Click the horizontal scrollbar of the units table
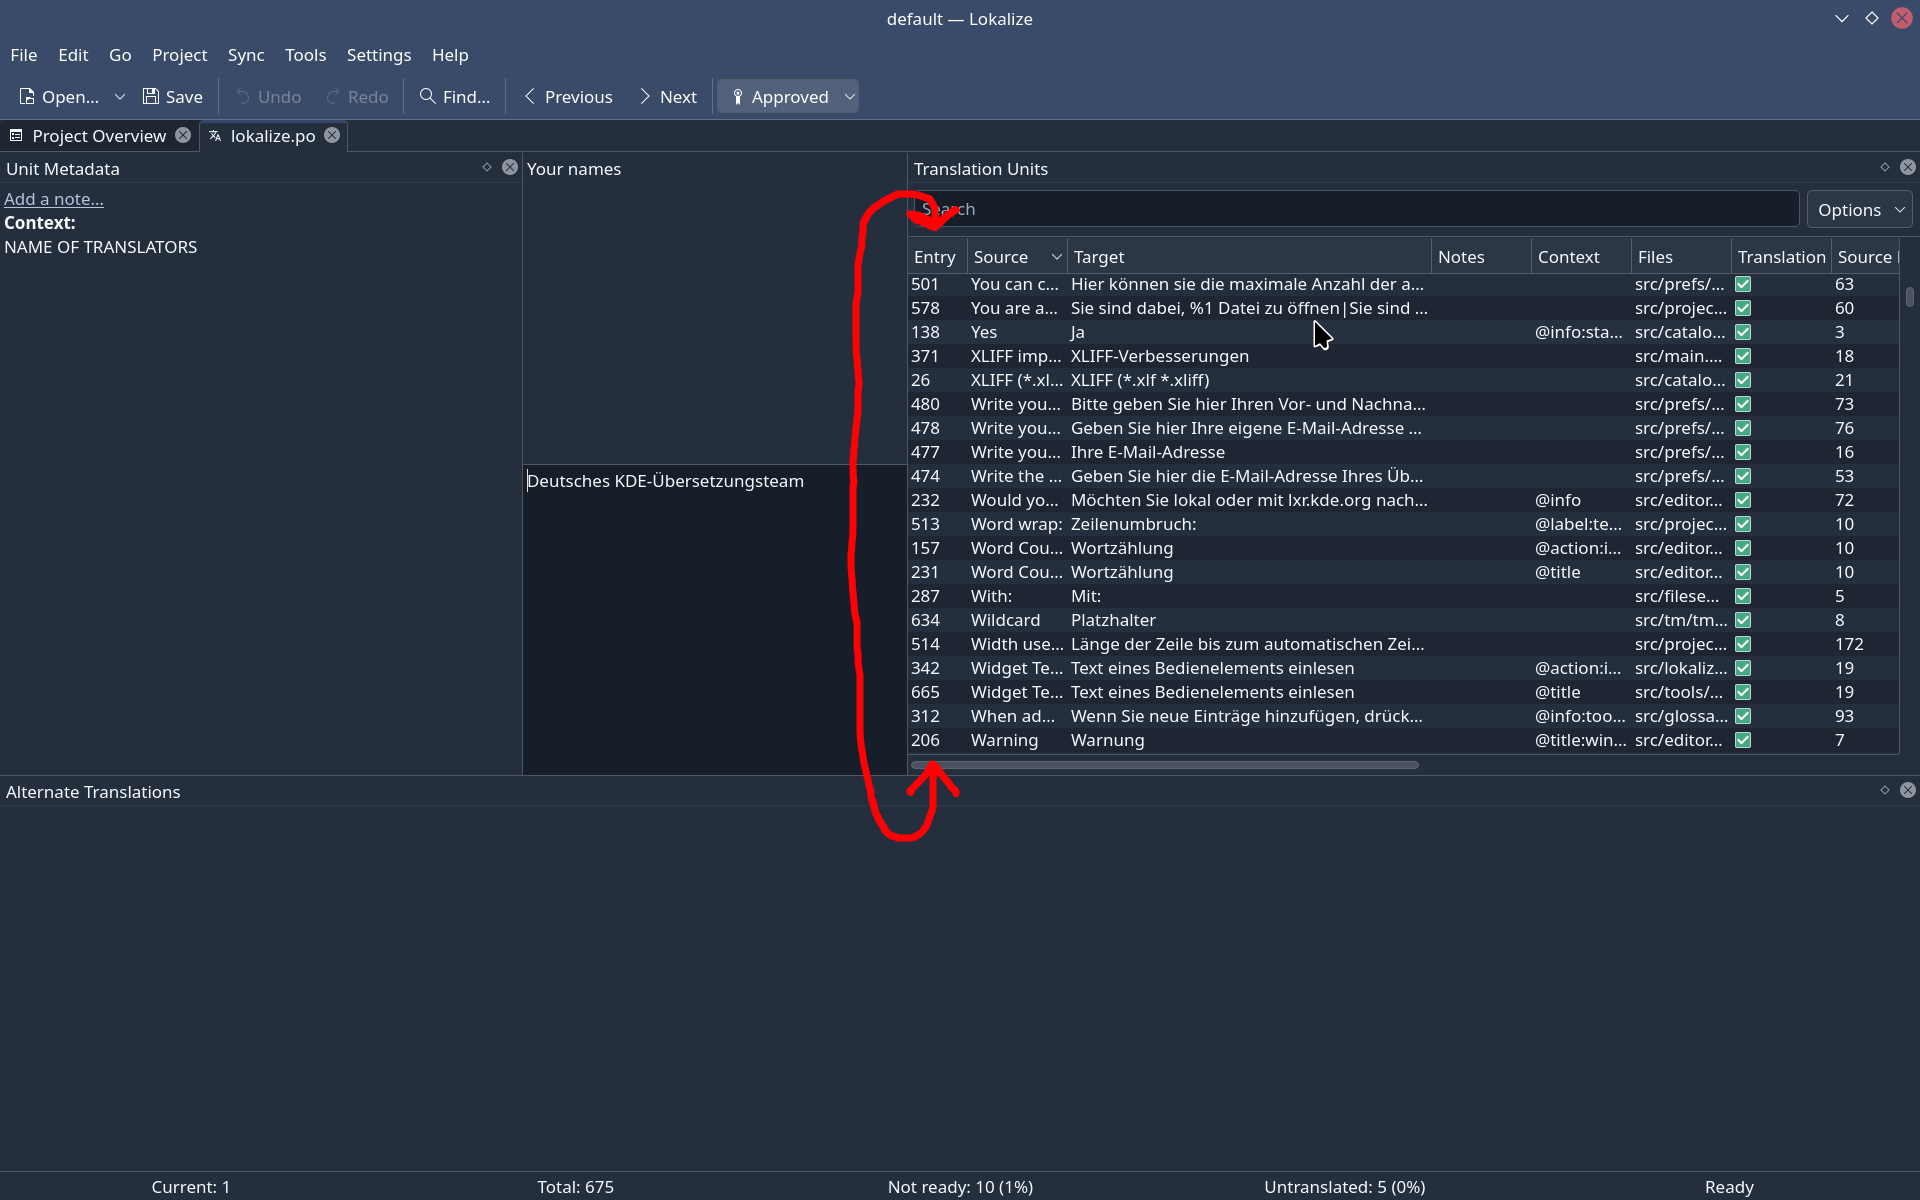The height and width of the screenshot is (1200, 1920). pos(1164,765)
